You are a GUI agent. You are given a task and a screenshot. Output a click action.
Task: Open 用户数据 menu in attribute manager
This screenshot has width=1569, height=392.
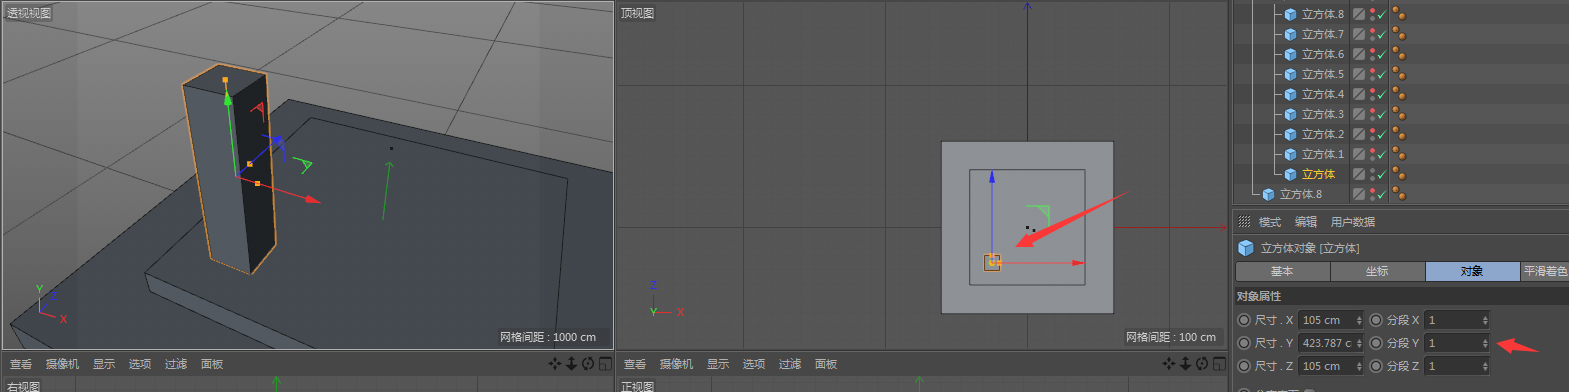tap(1353, 222)
